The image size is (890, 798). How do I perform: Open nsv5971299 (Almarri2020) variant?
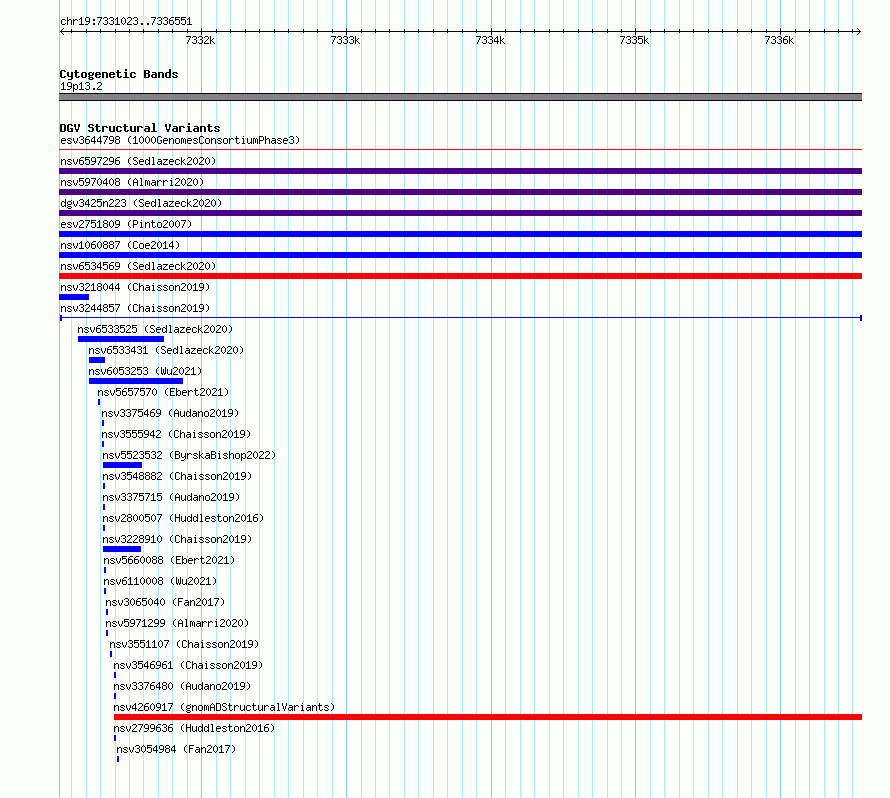point(177,623)
